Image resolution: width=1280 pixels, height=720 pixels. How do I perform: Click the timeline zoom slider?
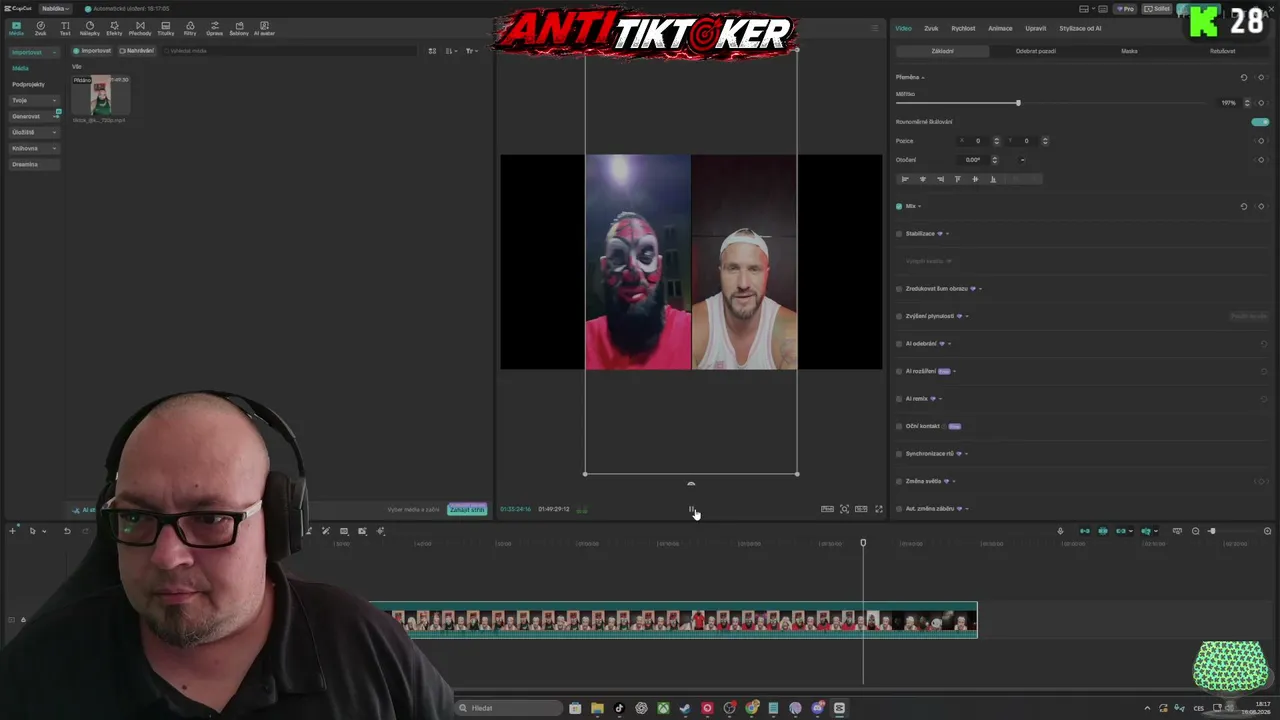click(x=1231, y=531)
